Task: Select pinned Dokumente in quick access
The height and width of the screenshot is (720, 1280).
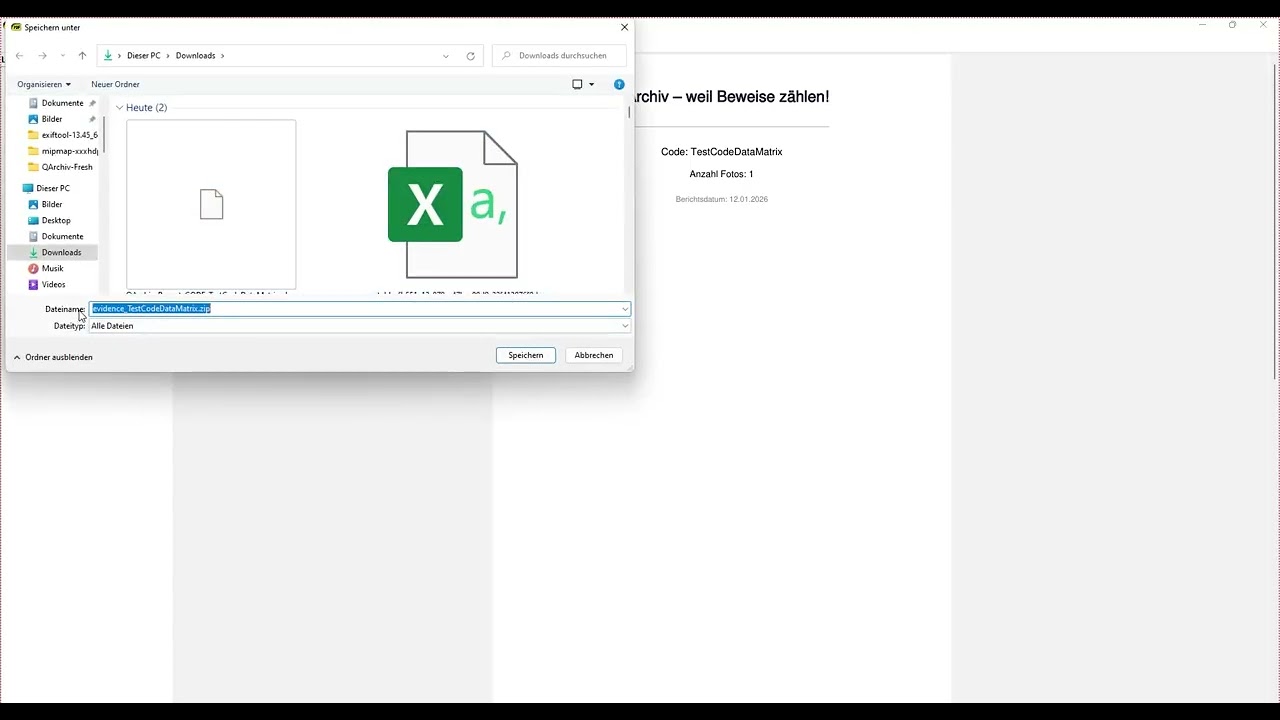Action: tap(62, 103)
